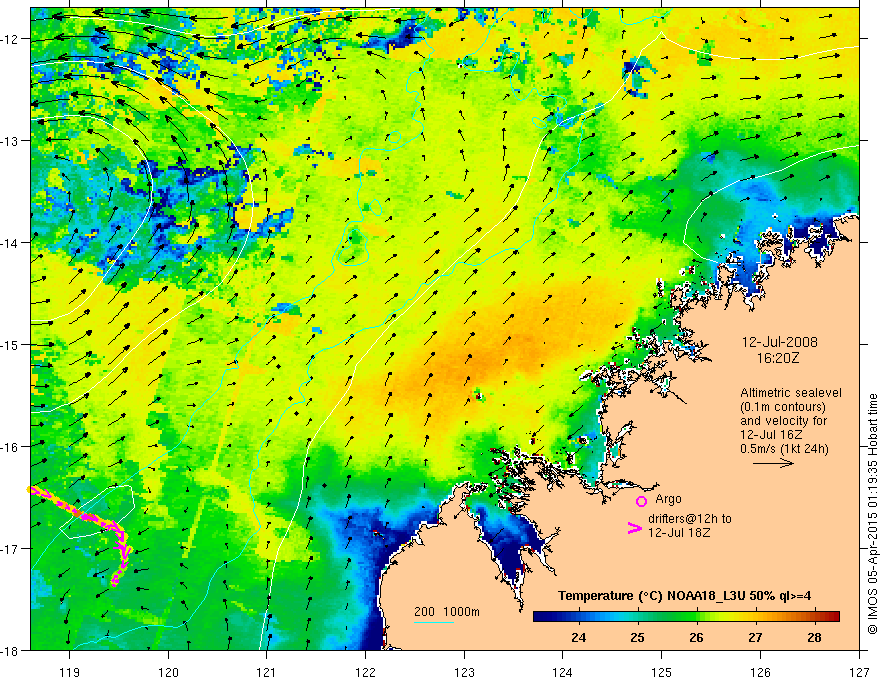Click the '123' longitude axis label
880x680 pixels.
[x=464, y=672]
